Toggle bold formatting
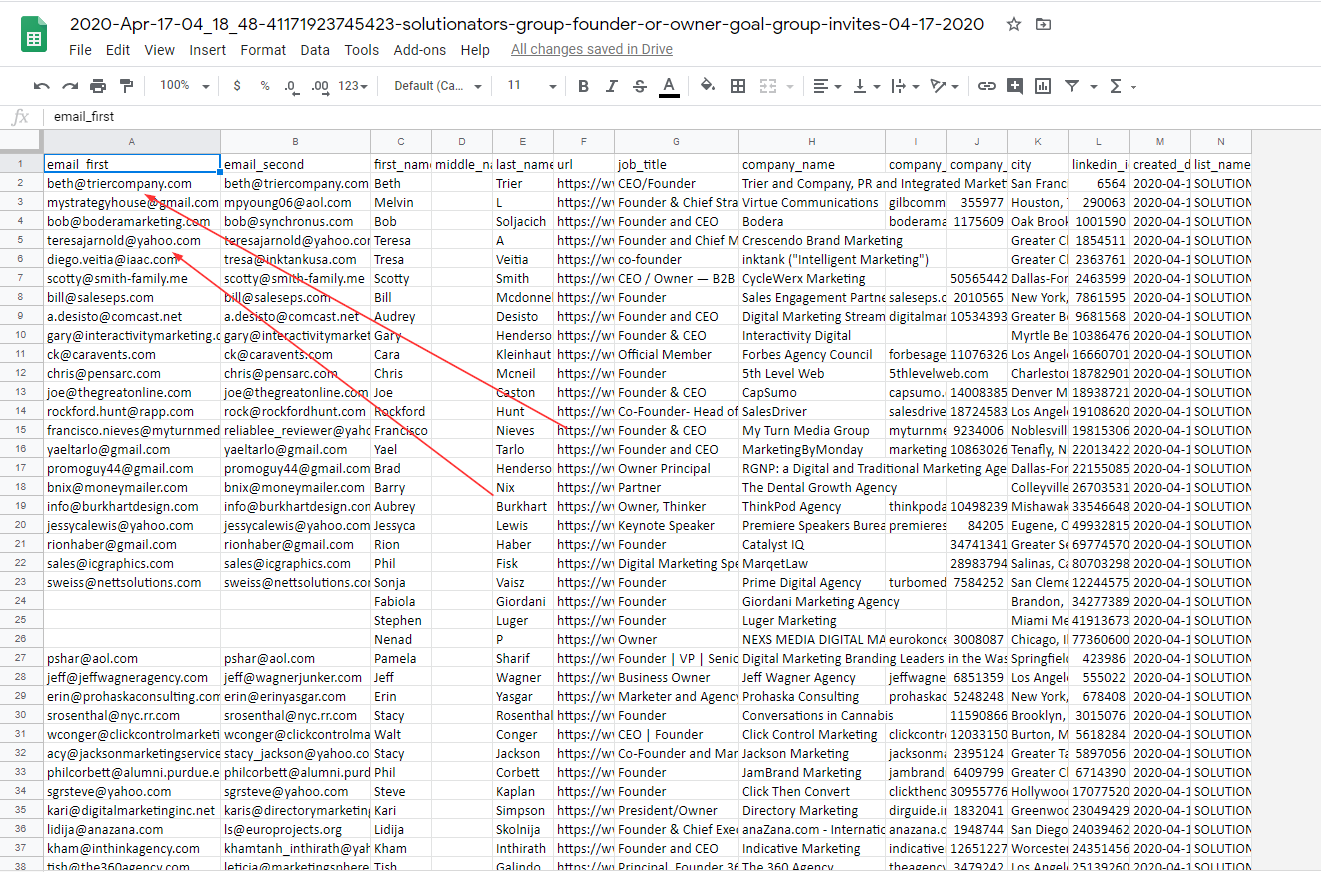1321x872 pixels. click(x=583, y=86)
